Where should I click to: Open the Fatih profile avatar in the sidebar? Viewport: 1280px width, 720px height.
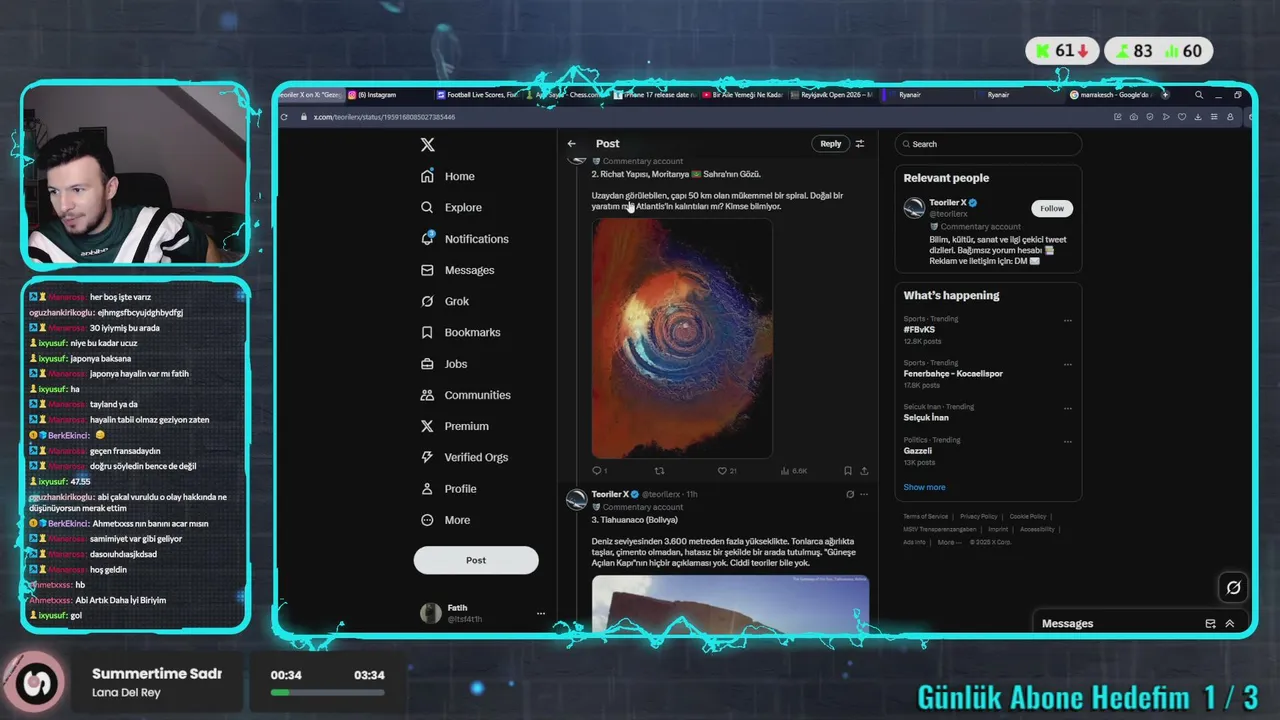(x=431, y=613)
